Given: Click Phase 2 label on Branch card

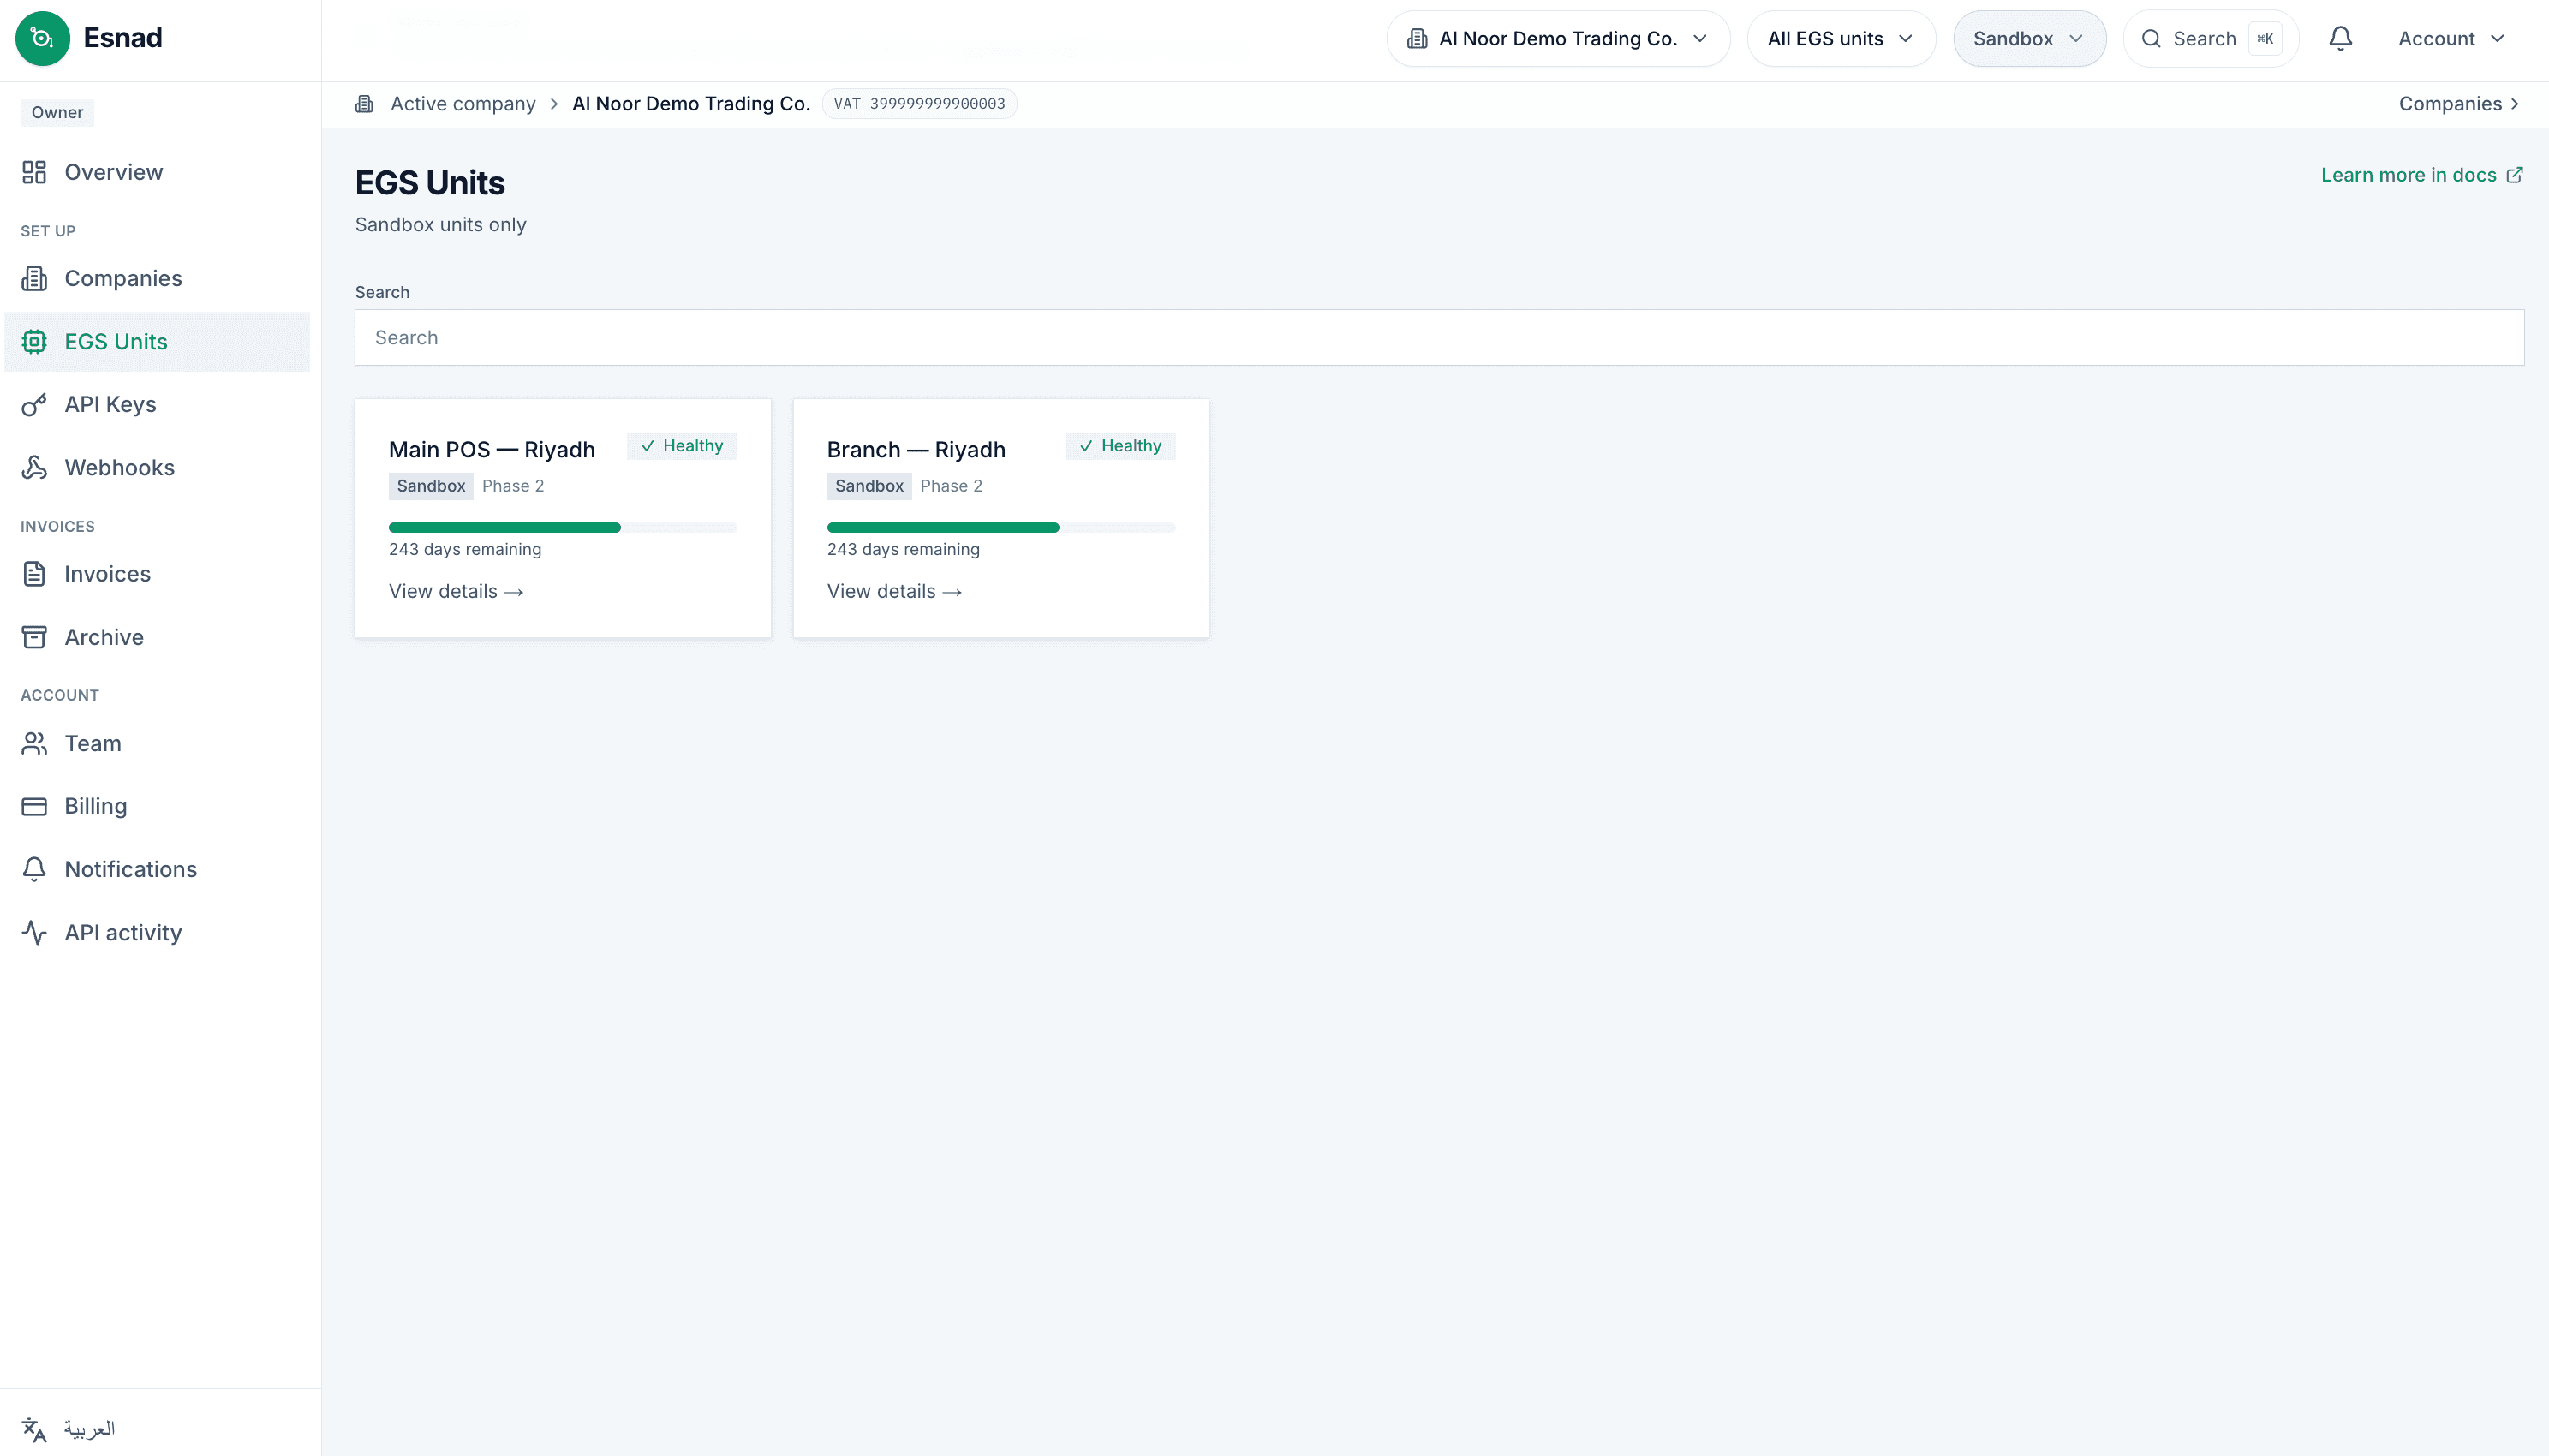Looking at the screenshot, I should [951, 486].
